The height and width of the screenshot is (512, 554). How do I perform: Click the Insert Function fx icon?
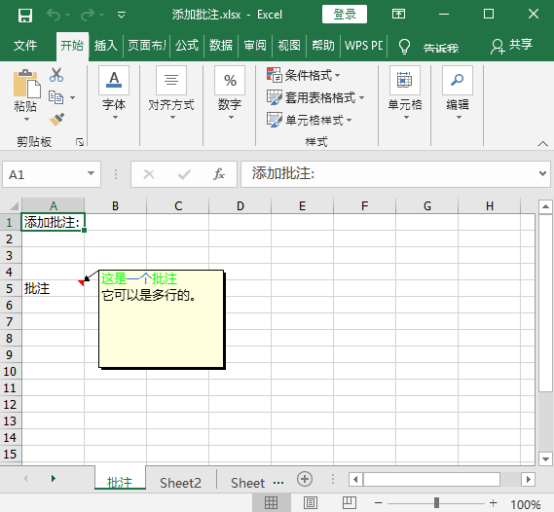tap(219, 174)
